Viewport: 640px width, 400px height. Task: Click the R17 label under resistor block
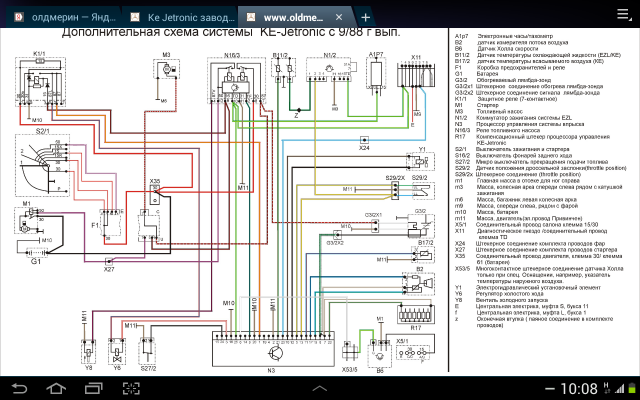pyautogui.click(x=416, y=328)
